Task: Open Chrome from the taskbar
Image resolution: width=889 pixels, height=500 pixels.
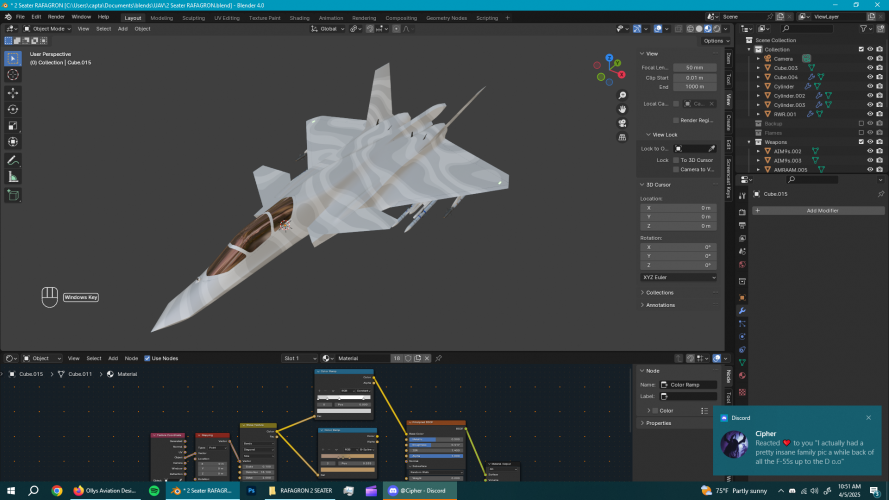Action: click(57, 490)
